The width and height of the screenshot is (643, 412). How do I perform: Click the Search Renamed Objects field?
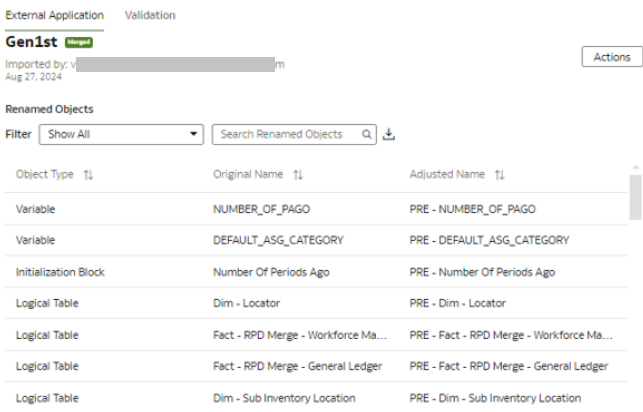point(285,134)
